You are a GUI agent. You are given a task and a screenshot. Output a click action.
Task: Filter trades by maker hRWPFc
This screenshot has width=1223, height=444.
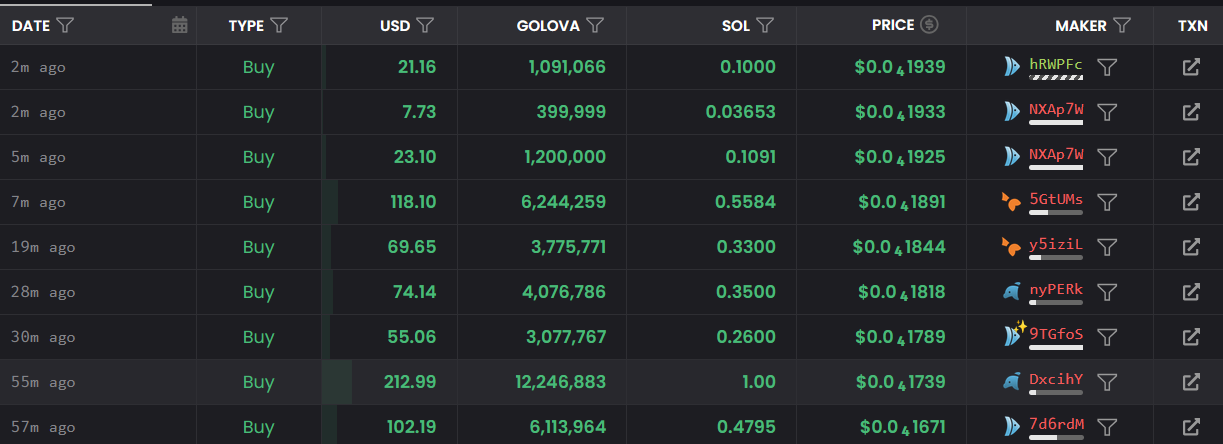tap(1107, 67)
